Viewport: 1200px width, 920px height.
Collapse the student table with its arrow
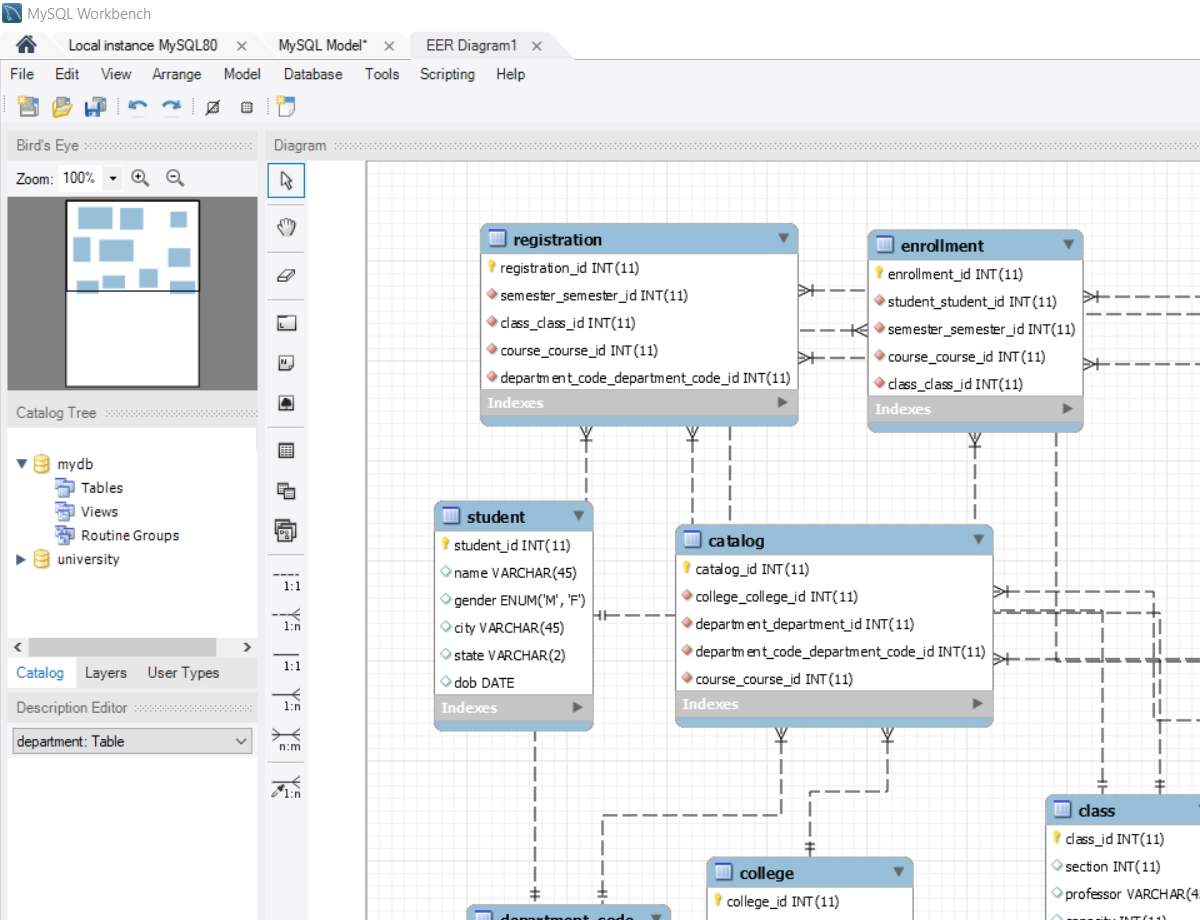(578, 515)
